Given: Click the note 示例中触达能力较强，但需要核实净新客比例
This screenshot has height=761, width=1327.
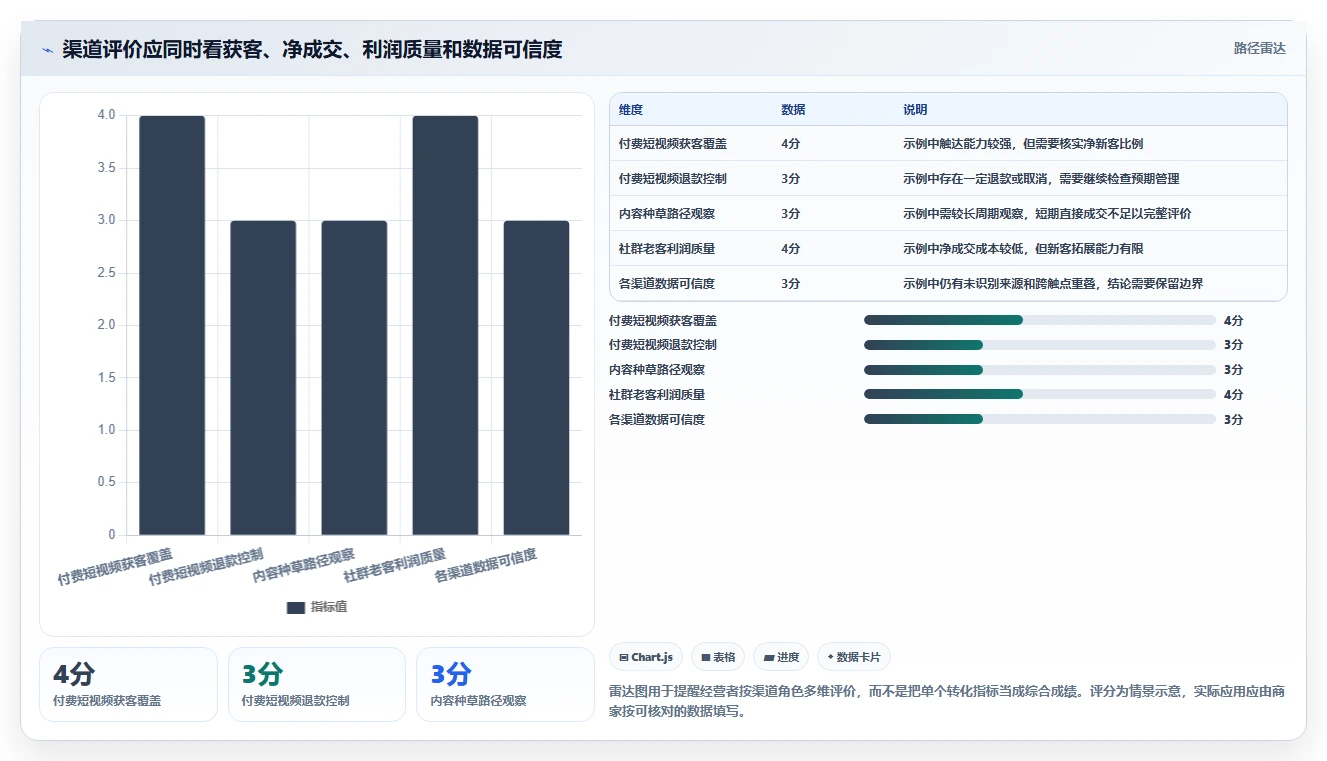Looking at the screenshot, I should point(1023,144).
